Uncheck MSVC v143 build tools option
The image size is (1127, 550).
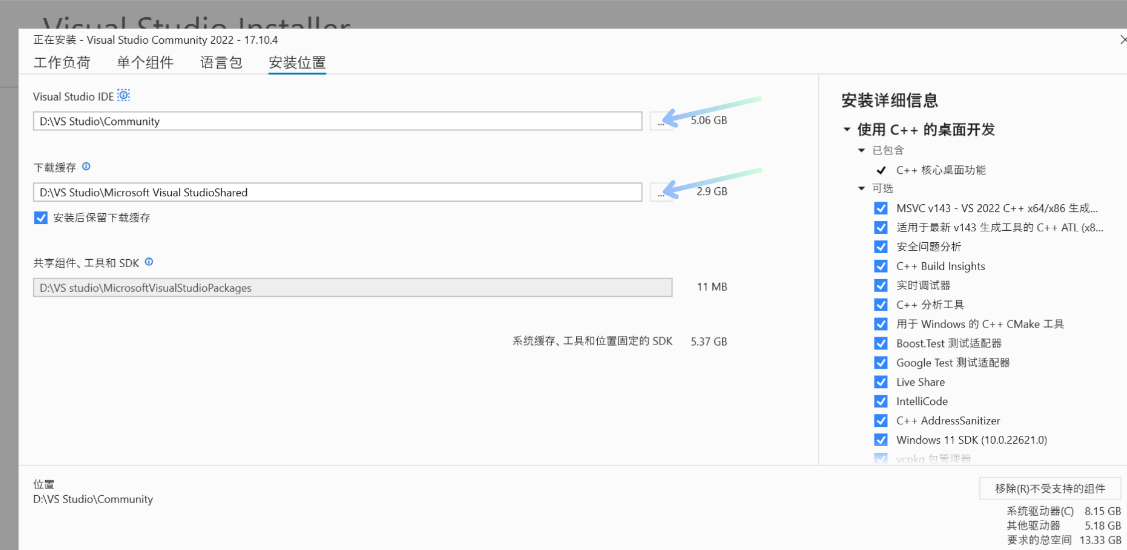pyautogui.click(x=880, y=208)
